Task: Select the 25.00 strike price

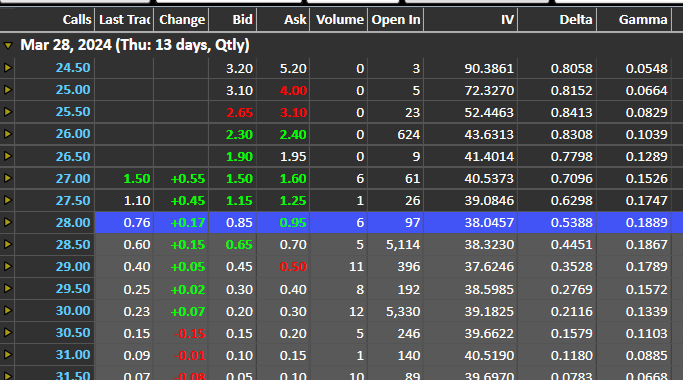Action: click(x=73, y=90)
